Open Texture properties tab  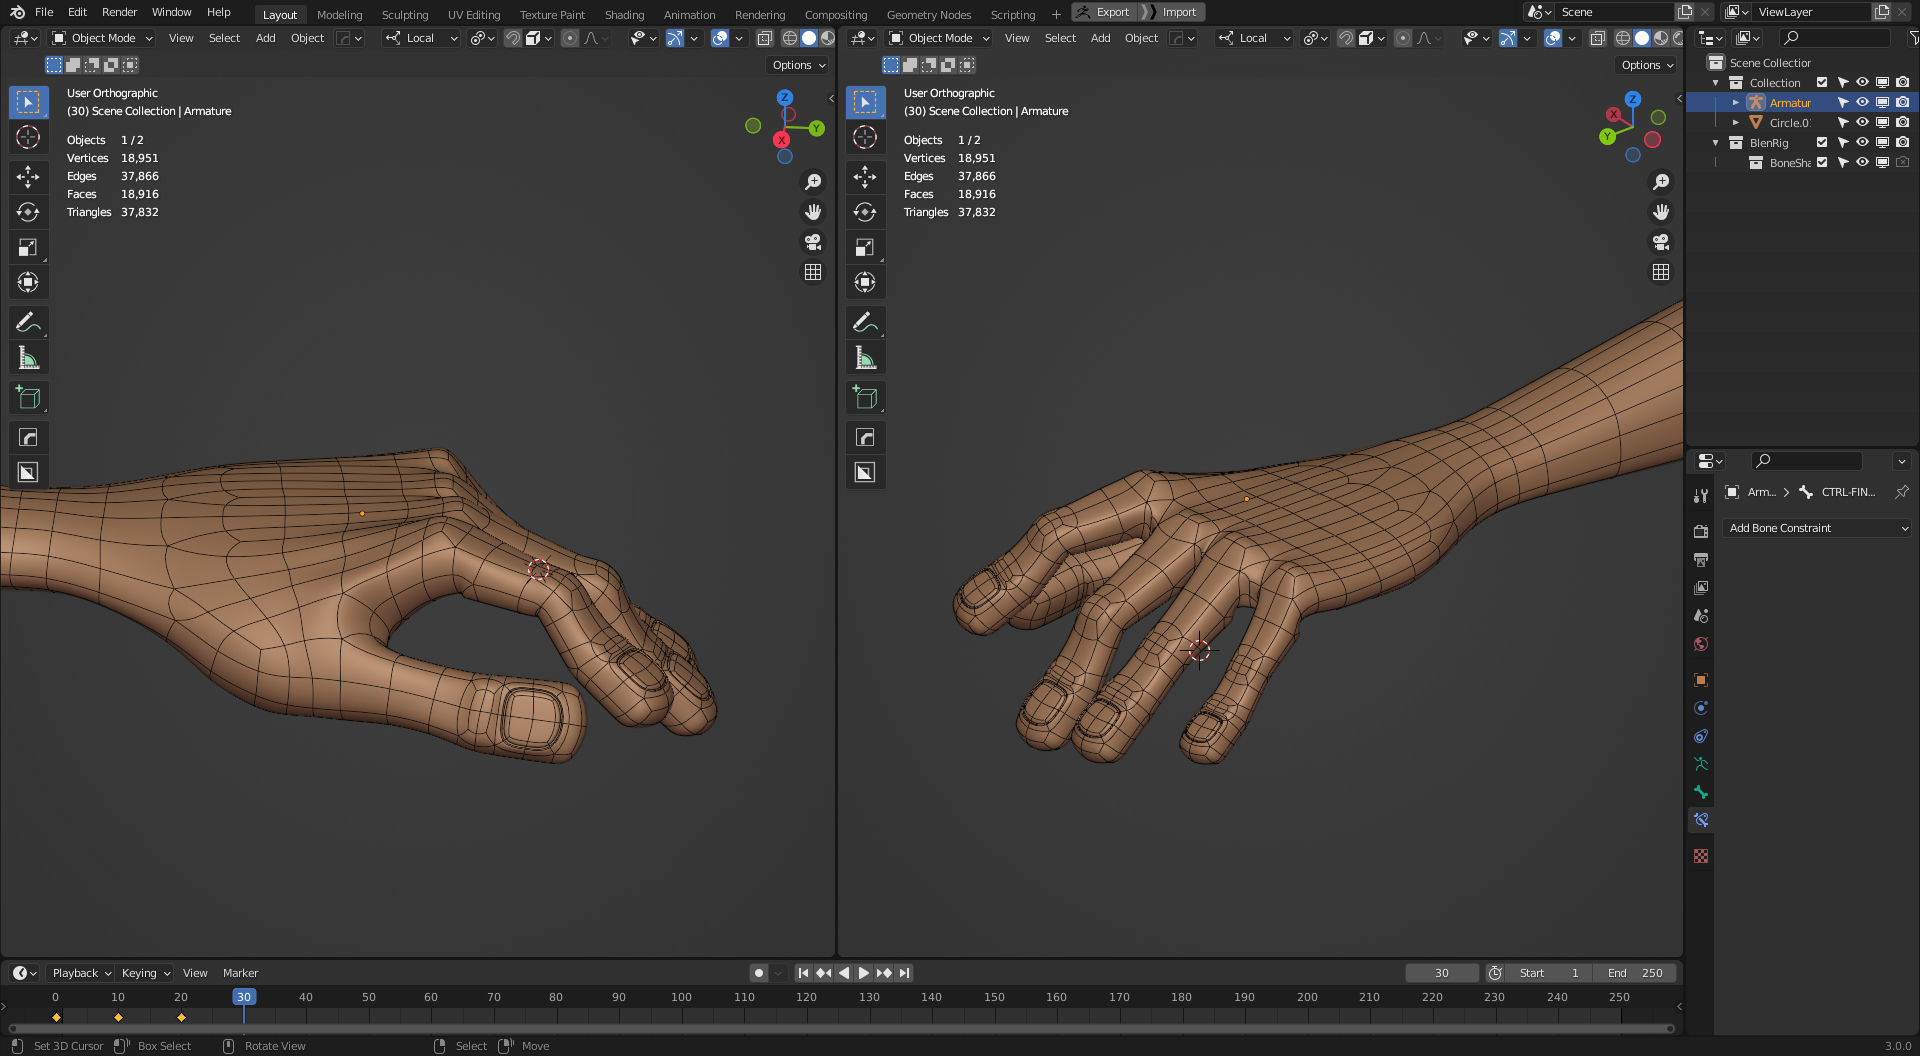1701,856
